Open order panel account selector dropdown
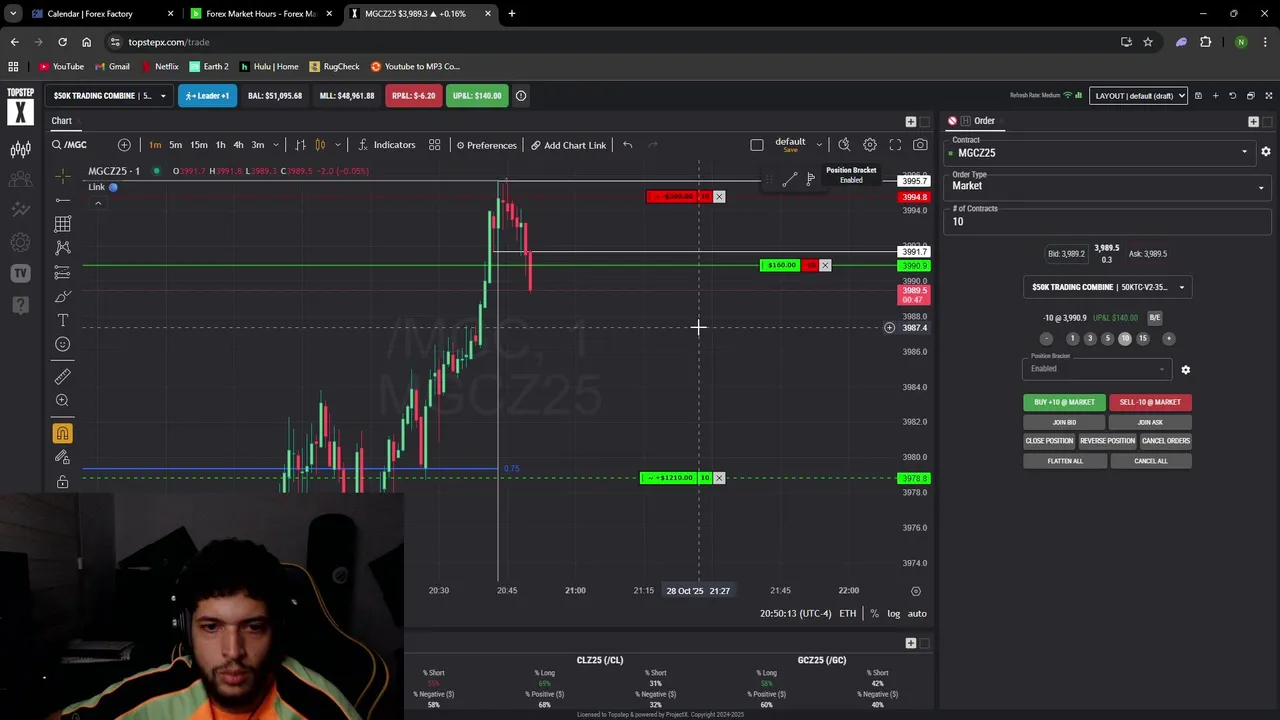 coord(1107,287)
